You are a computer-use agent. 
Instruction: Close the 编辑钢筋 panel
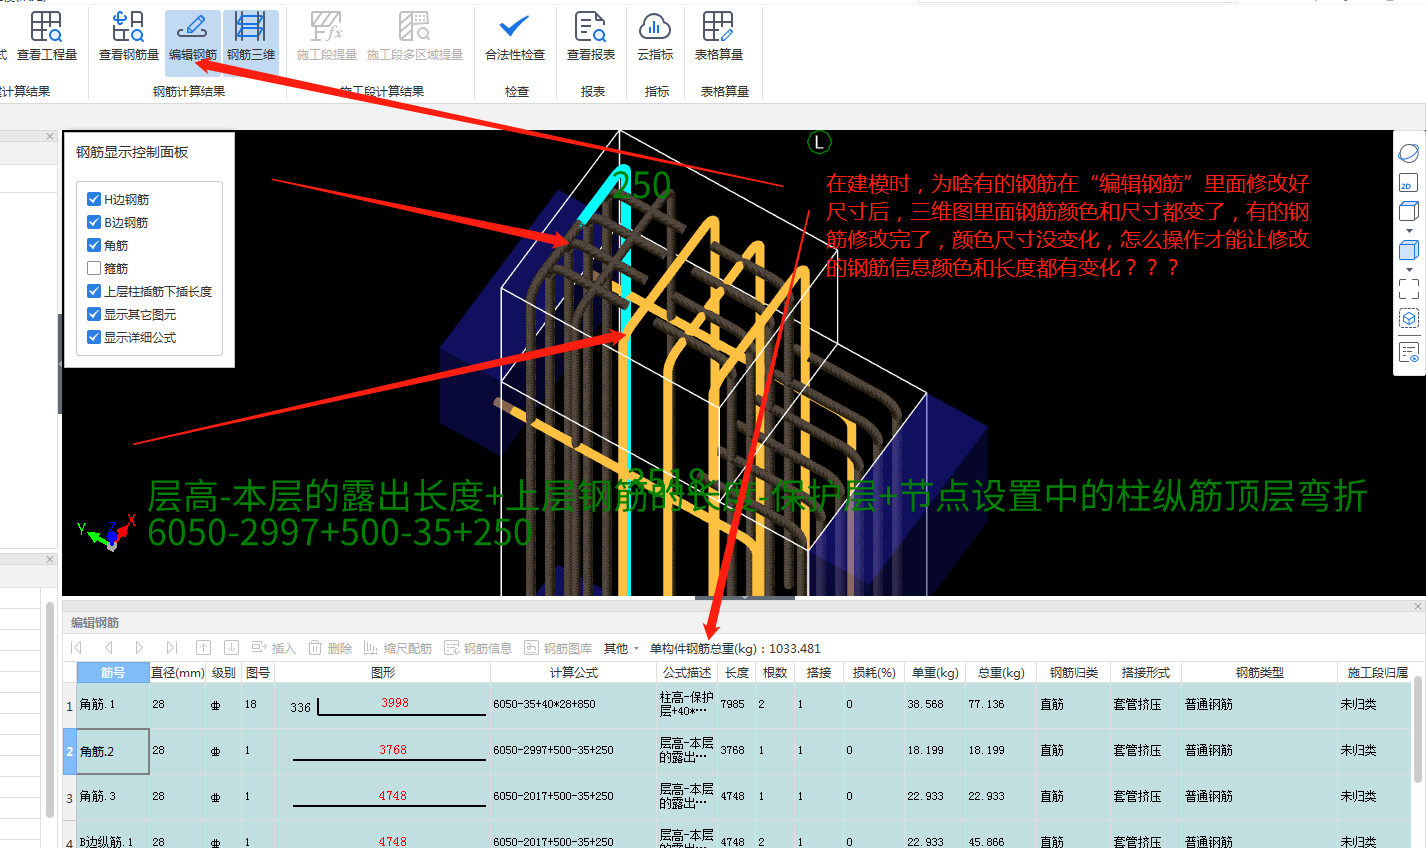coord(1418,606)
